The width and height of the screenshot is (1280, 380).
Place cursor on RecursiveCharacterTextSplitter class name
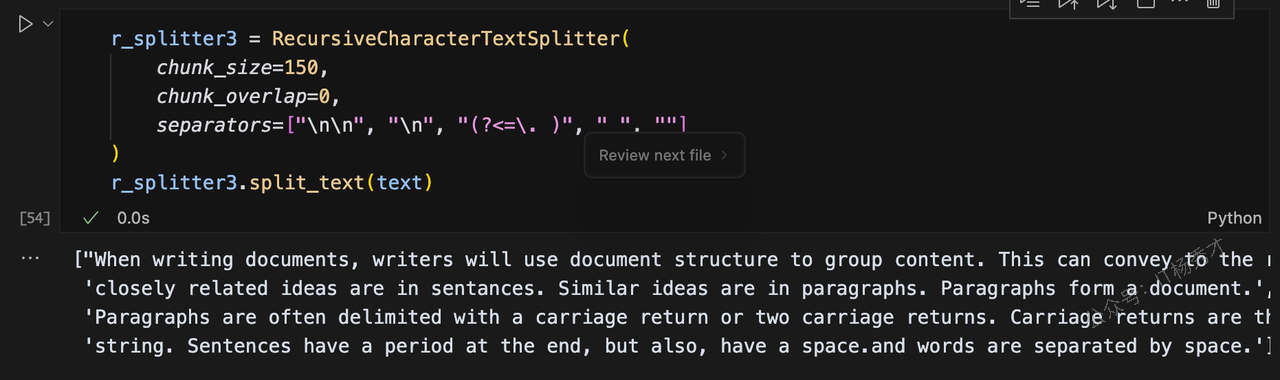pos(446,39)
